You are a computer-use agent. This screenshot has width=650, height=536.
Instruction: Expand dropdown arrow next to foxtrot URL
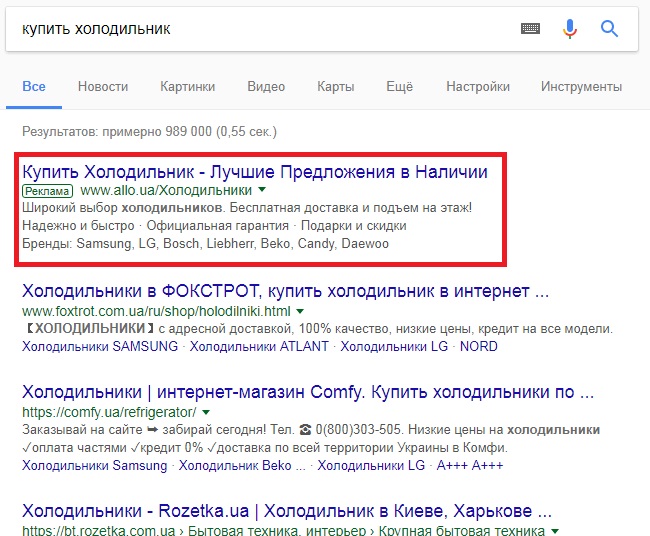click(x=300, y=311)
